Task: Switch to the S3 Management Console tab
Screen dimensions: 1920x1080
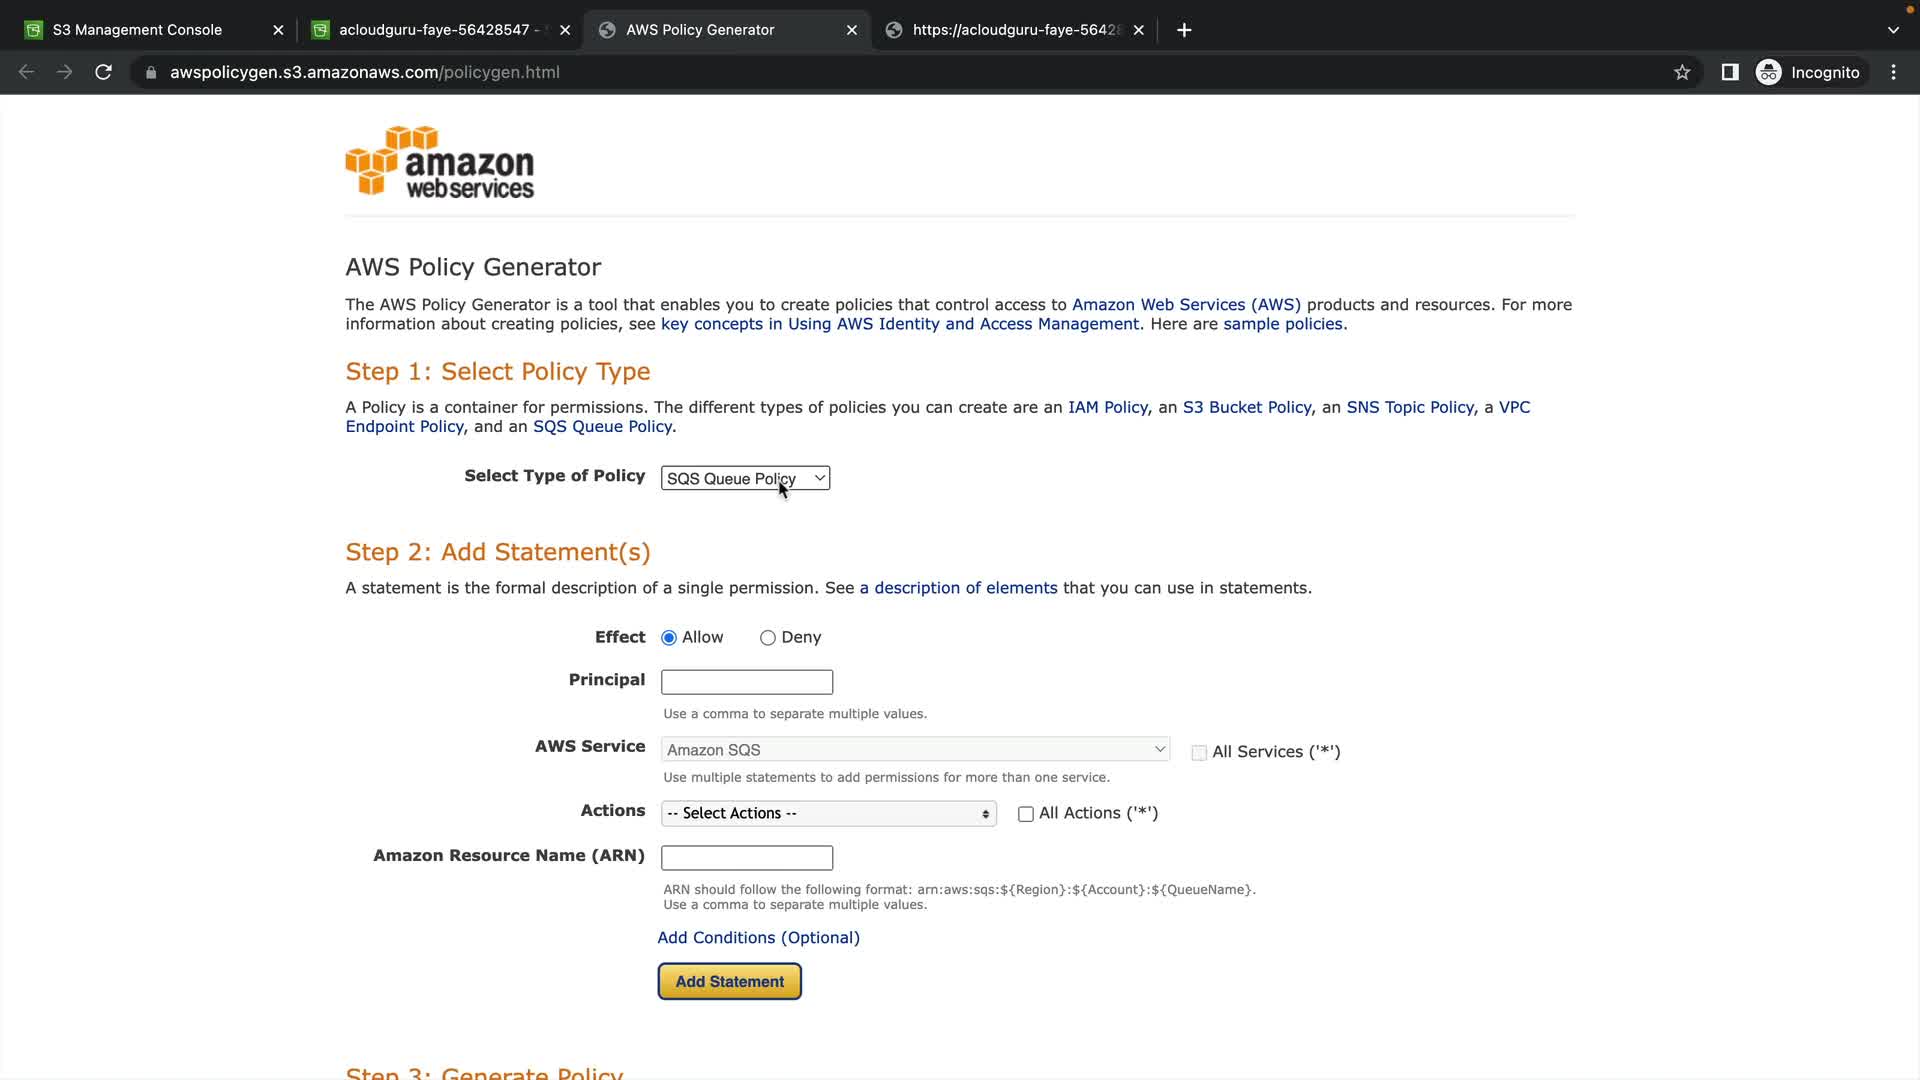Action: coord(138,30)
